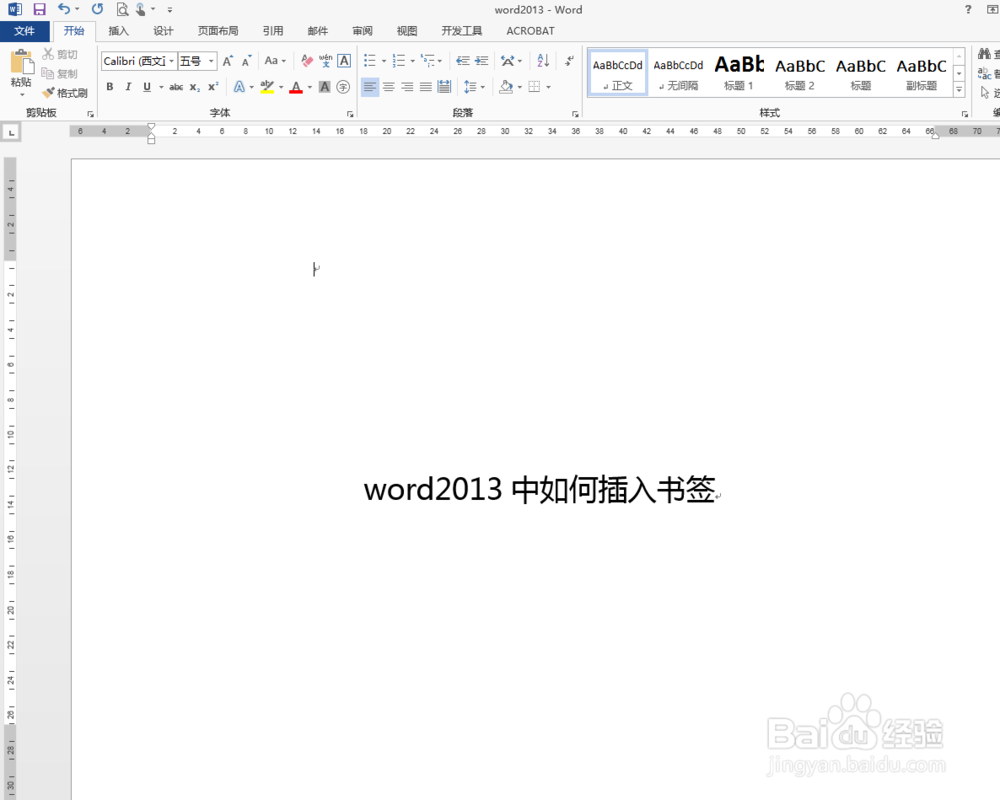This screenshot has height=800, width=1000.
Task: Apply the Text Effects icon
Action: click(x=239, y=87)
